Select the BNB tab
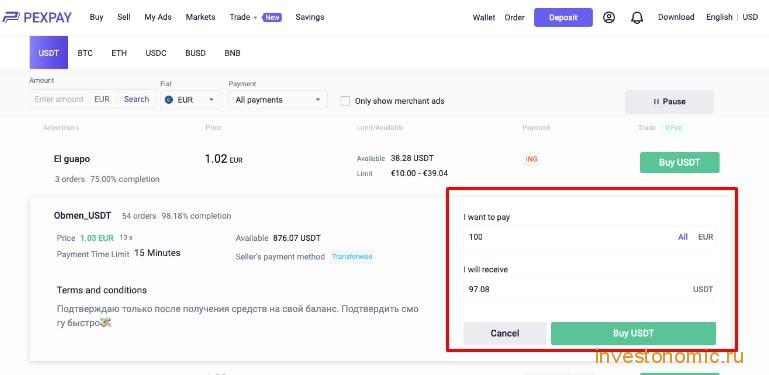This screenshot has width=769, height=375. tap(232, 53)
